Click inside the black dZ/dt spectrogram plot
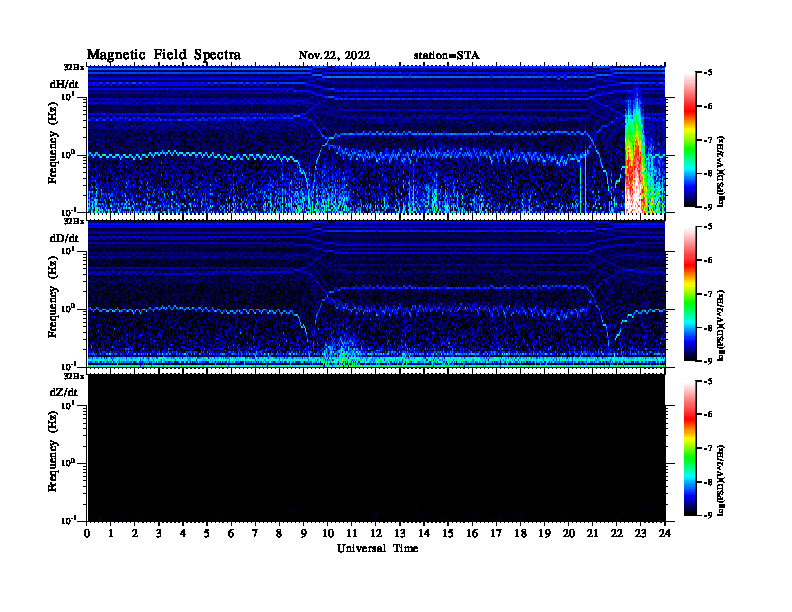 click(376, 448)
